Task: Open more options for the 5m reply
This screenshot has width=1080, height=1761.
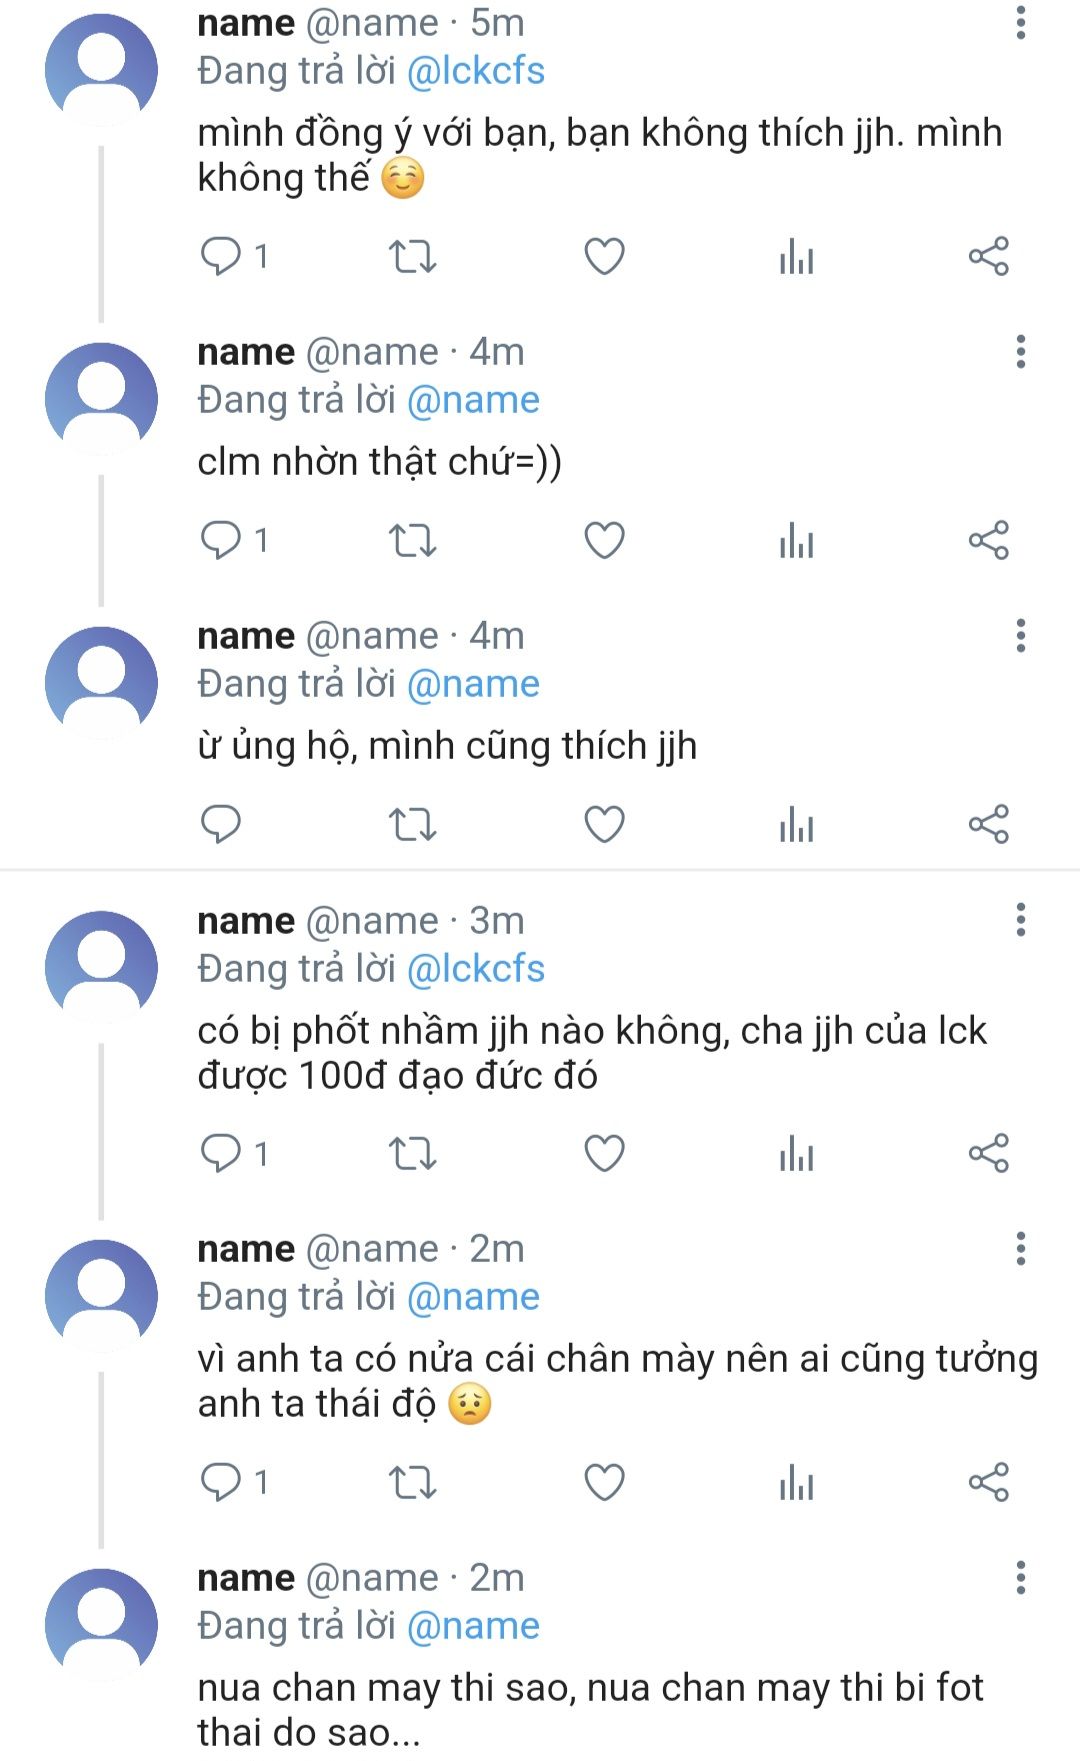Action: [x=1020, y=23]
